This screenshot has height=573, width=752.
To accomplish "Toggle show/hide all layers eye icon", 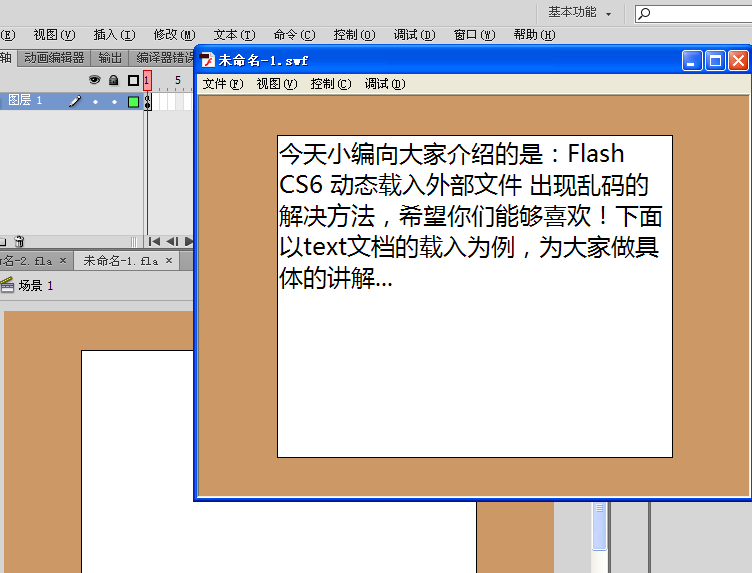I will (x=94, y=80).
